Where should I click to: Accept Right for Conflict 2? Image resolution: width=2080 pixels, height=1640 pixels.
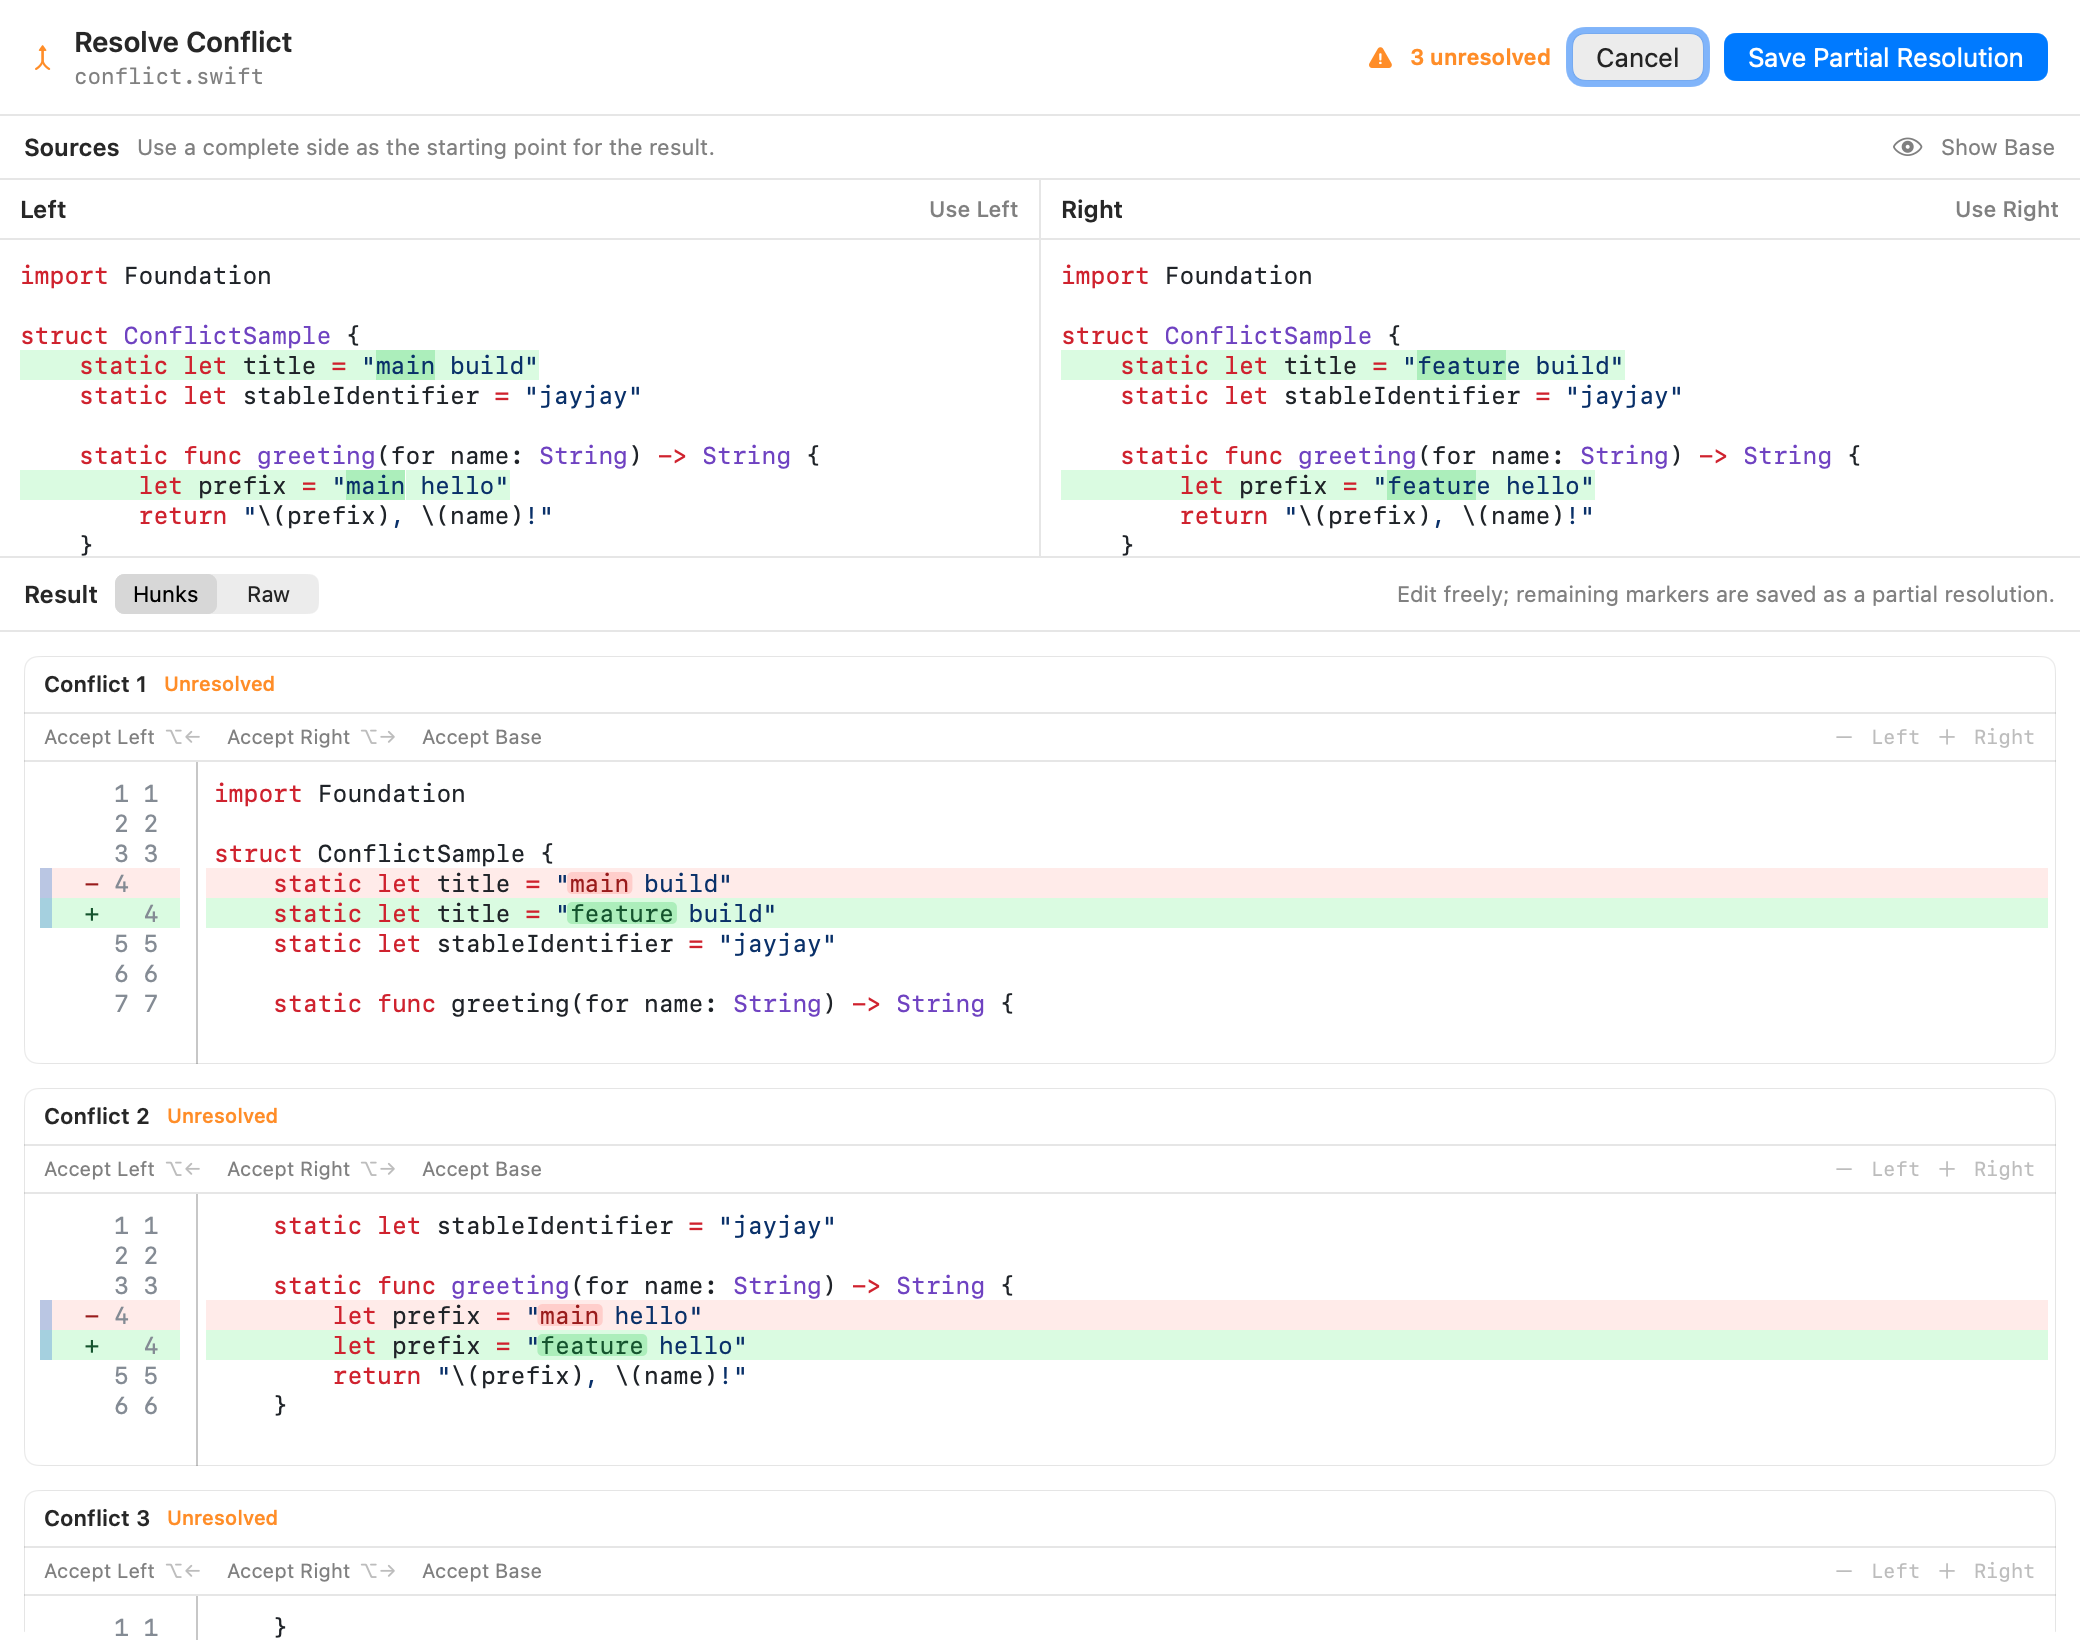[x=311, y=1169]
